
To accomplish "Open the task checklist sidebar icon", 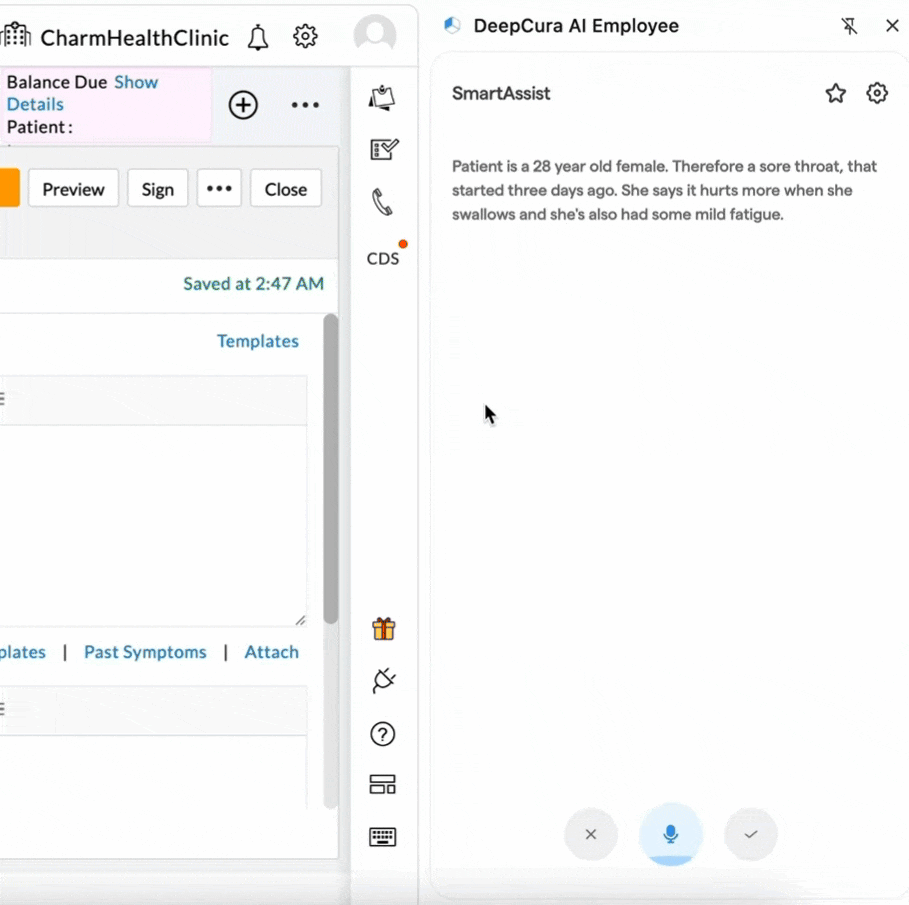I will point(384,150).
